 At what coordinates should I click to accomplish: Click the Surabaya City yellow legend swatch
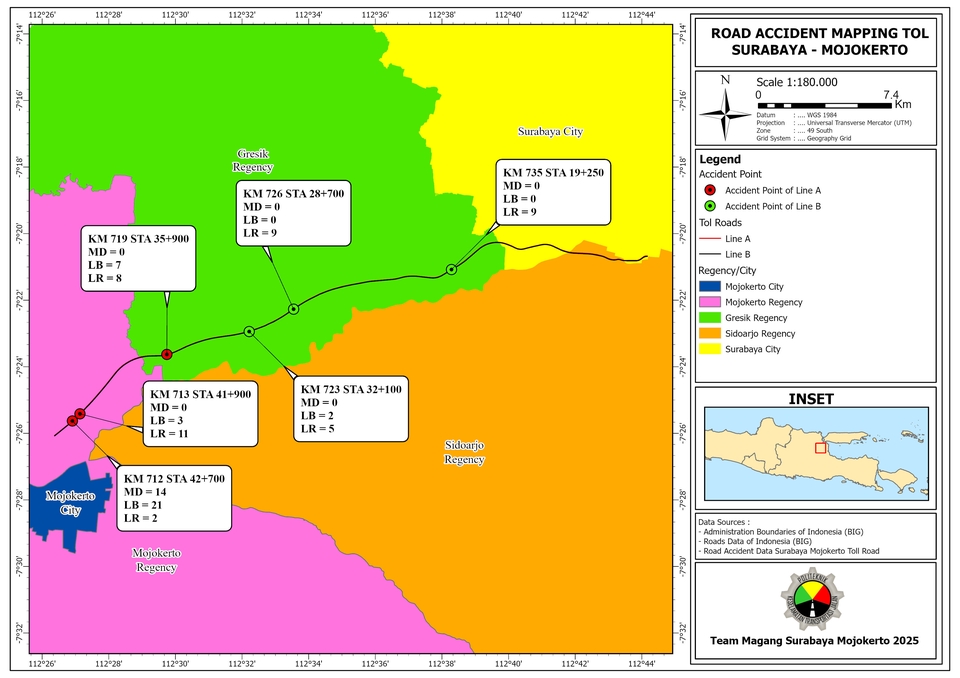pyautogui.click(x=710, y=349)
